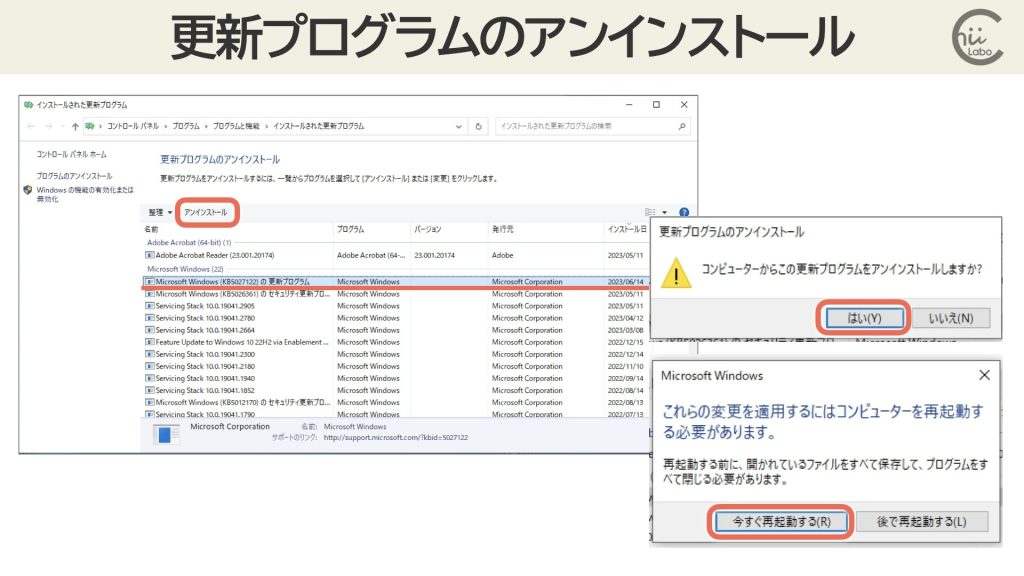Click 今すぐ再起動する(R)
This screenshot has width=1024, height=576.
coord(781,521)
